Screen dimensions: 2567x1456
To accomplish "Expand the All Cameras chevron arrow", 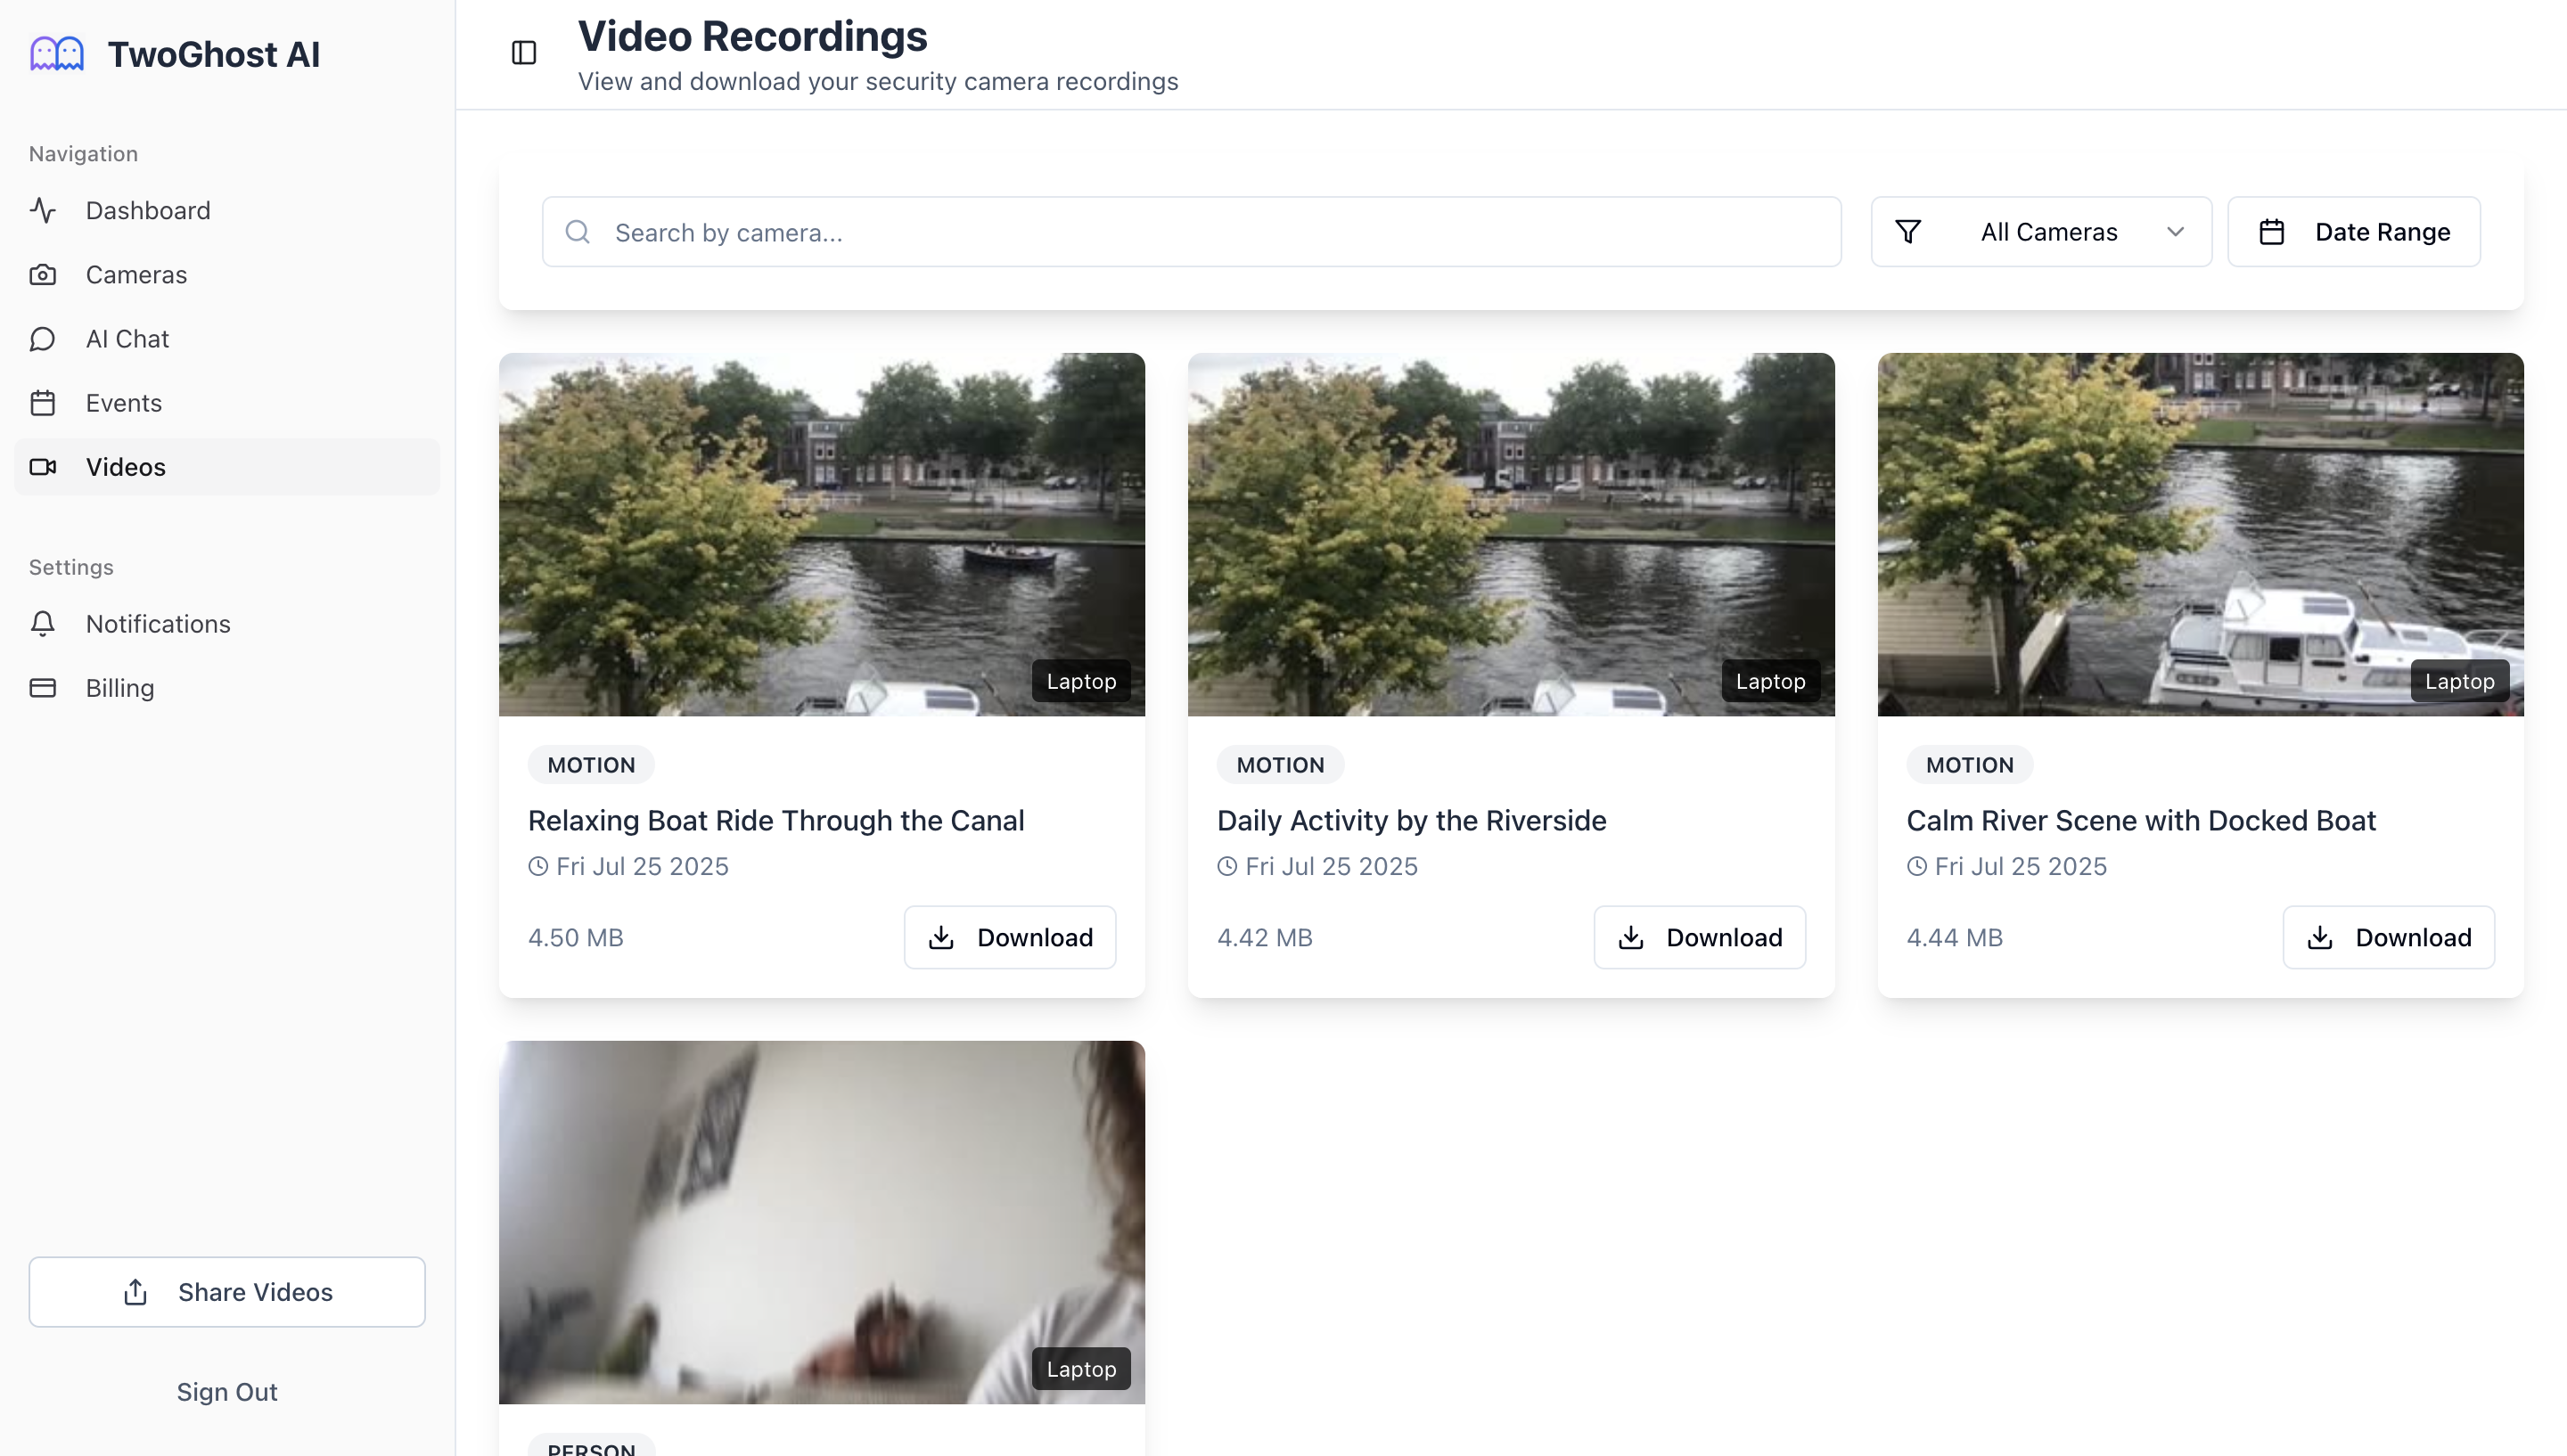I will pos(2175,232).
